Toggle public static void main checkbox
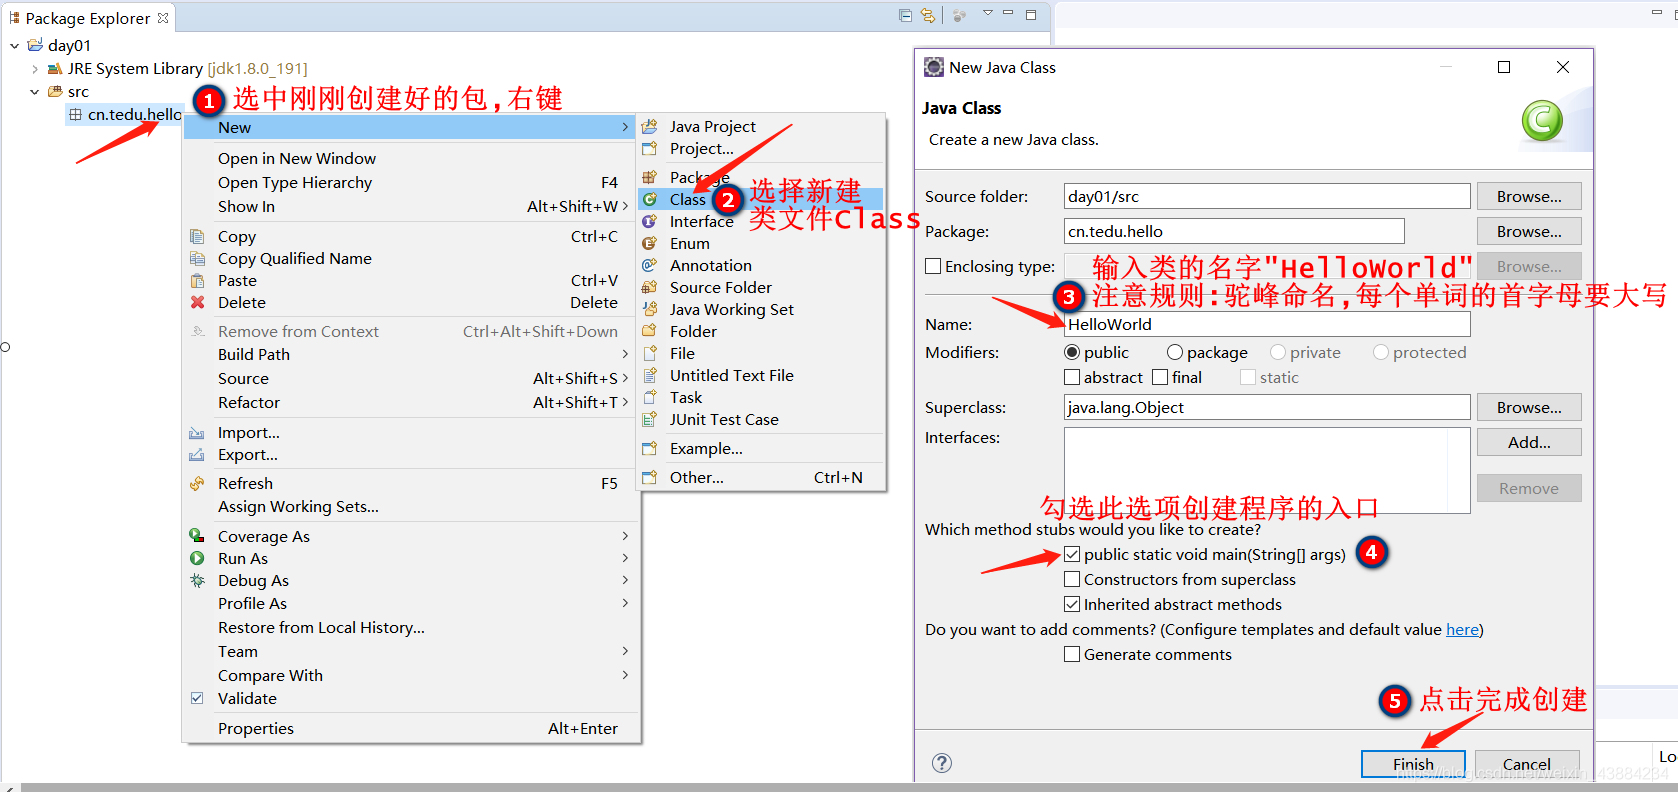The width and height of the screenshot is (1678, 792). tap(1072, 554)
